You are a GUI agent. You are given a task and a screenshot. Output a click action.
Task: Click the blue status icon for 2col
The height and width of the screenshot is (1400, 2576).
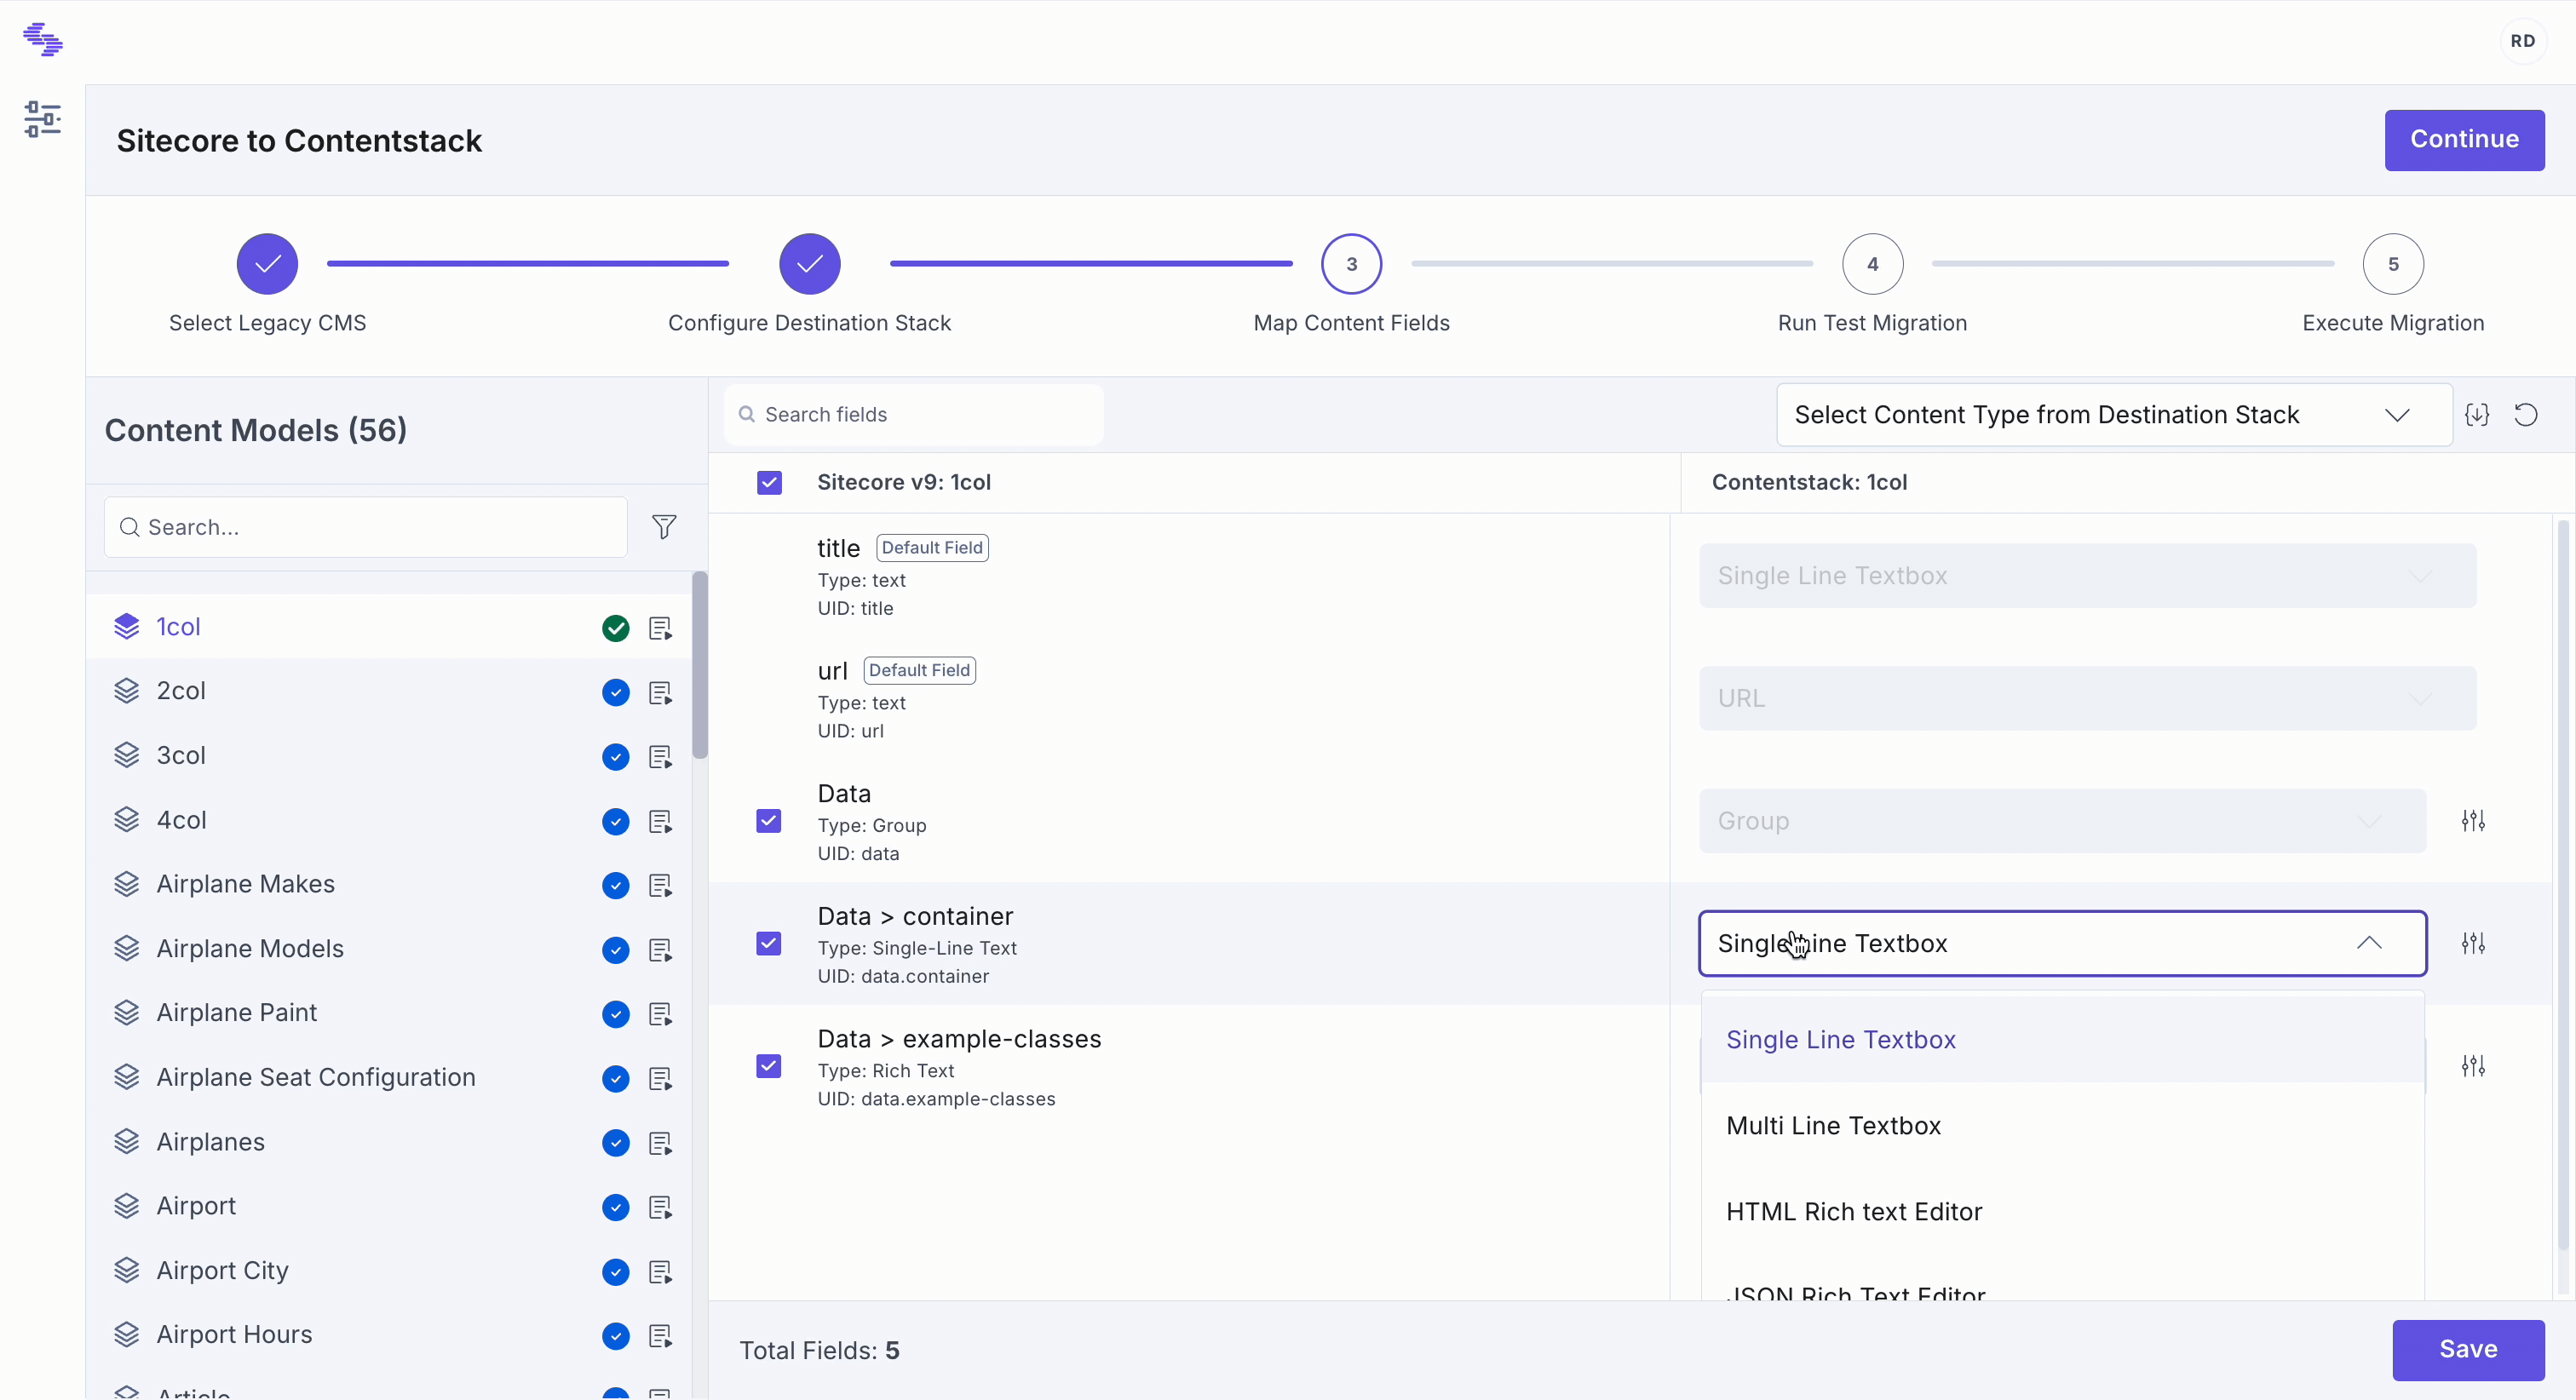(x=616, y=692)
